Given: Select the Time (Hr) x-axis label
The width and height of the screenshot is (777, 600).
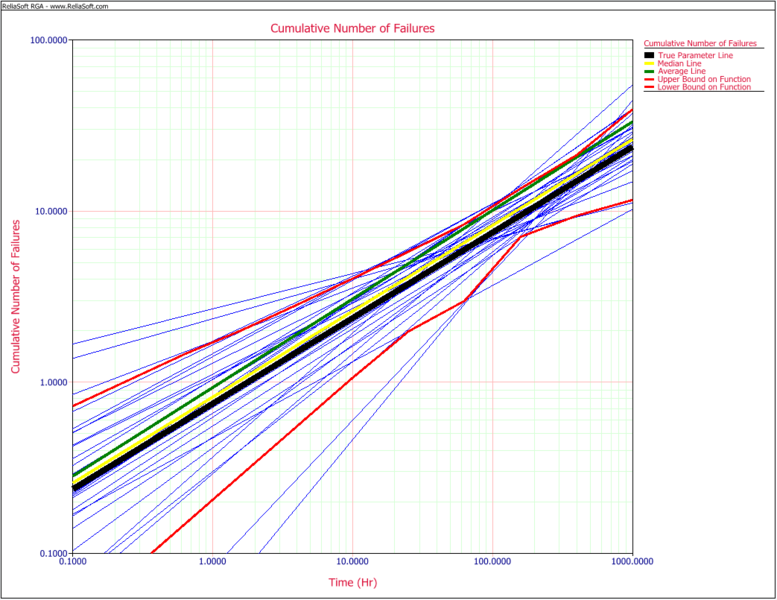Looking at the screenshot, I should (353, 581).
